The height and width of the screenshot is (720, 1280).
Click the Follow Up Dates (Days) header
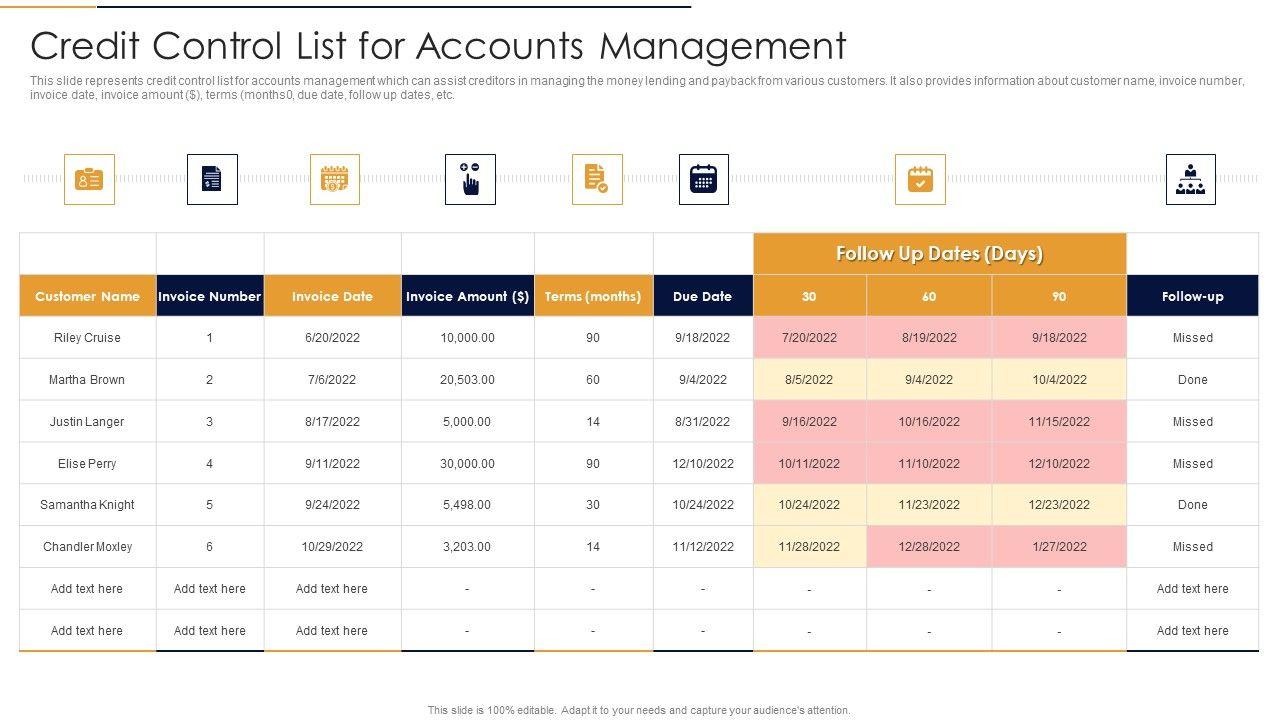coord(939,254)
